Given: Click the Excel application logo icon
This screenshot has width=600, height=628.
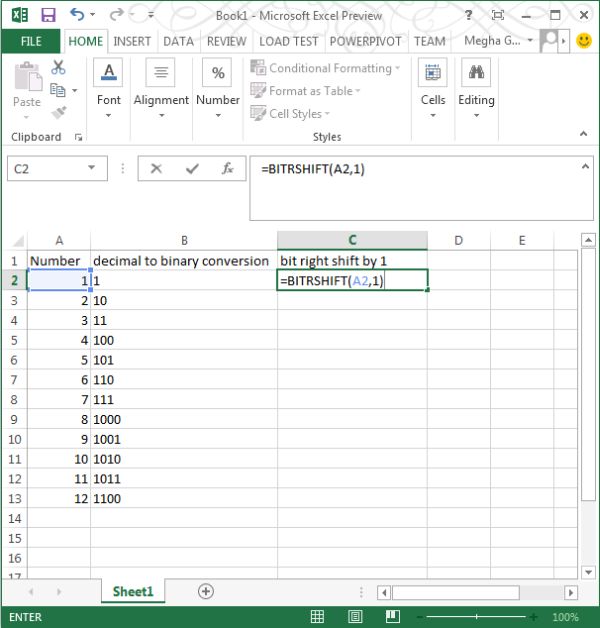Looking at the screenshot, I should click(20, 16).
